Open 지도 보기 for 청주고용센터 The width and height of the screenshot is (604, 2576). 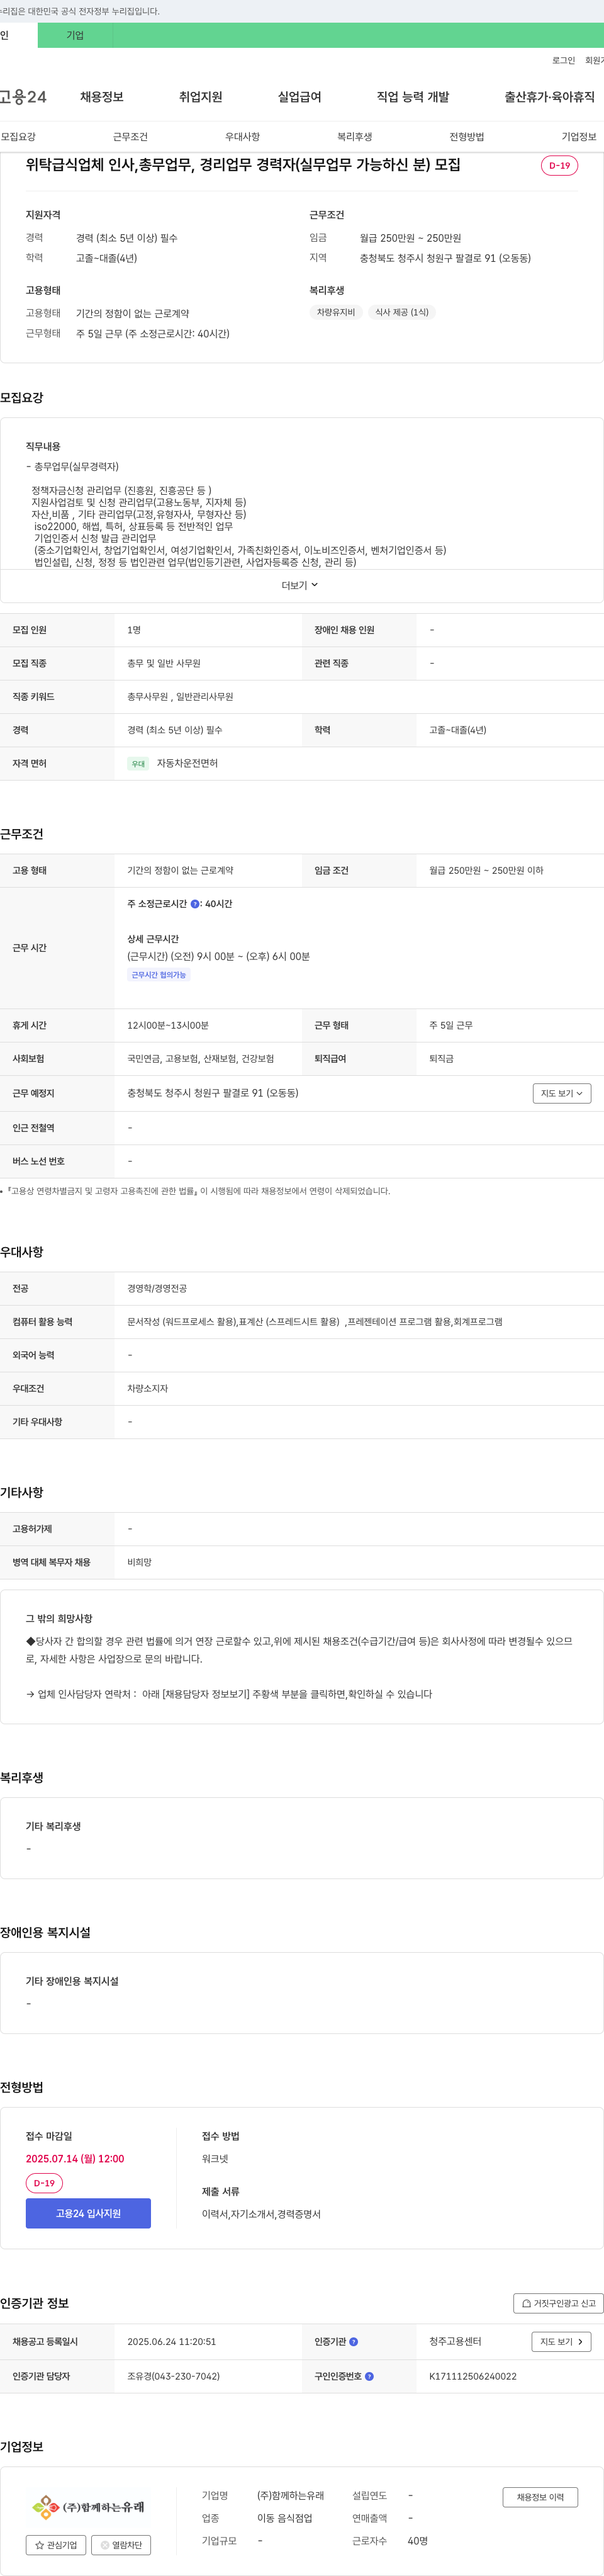561,2341
